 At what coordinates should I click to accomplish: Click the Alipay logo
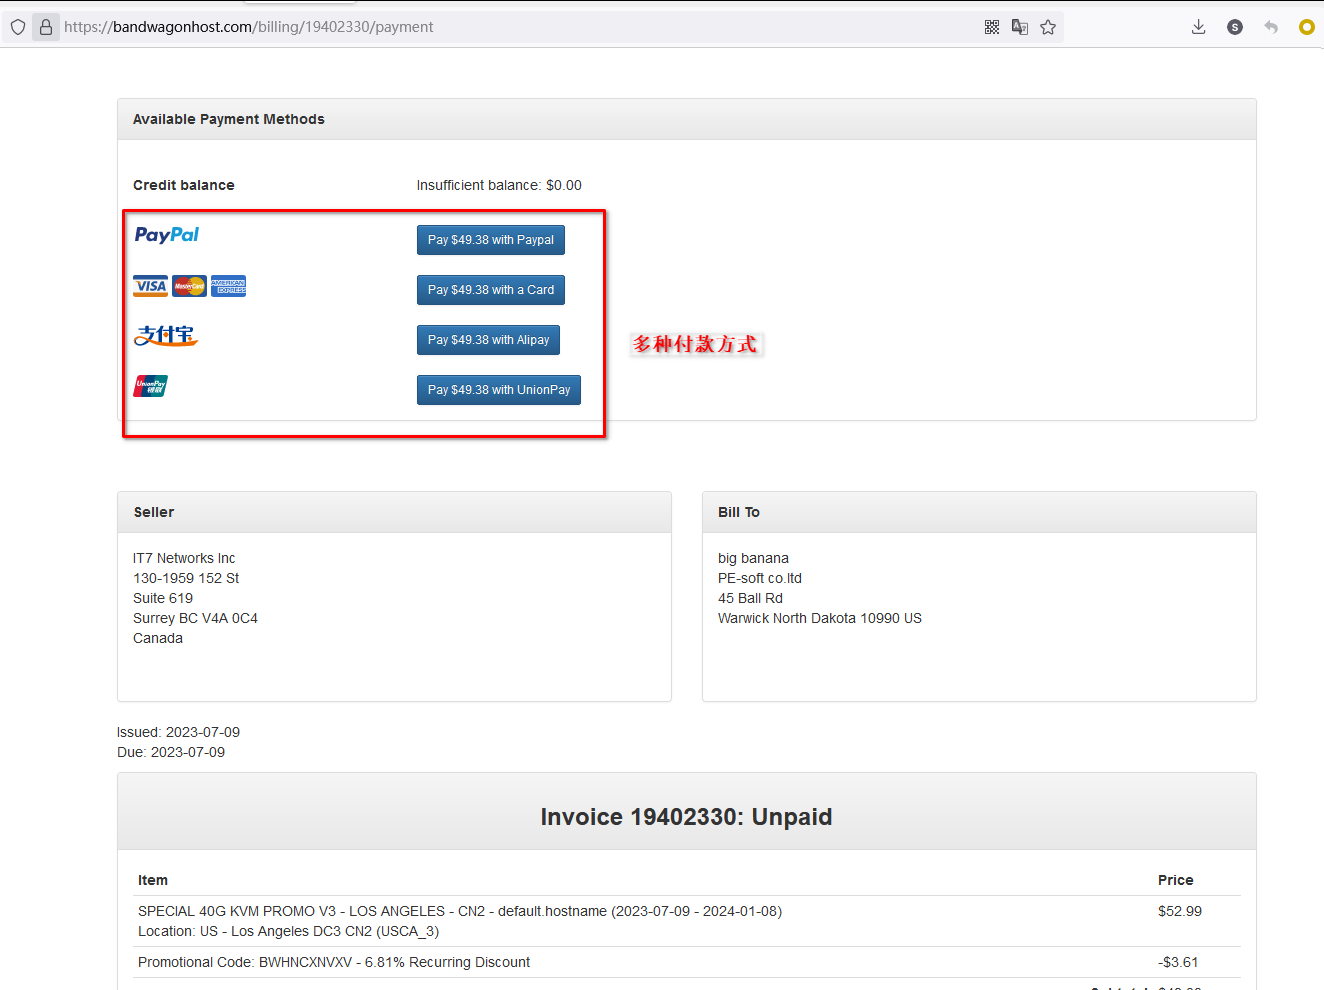point(166,336)
